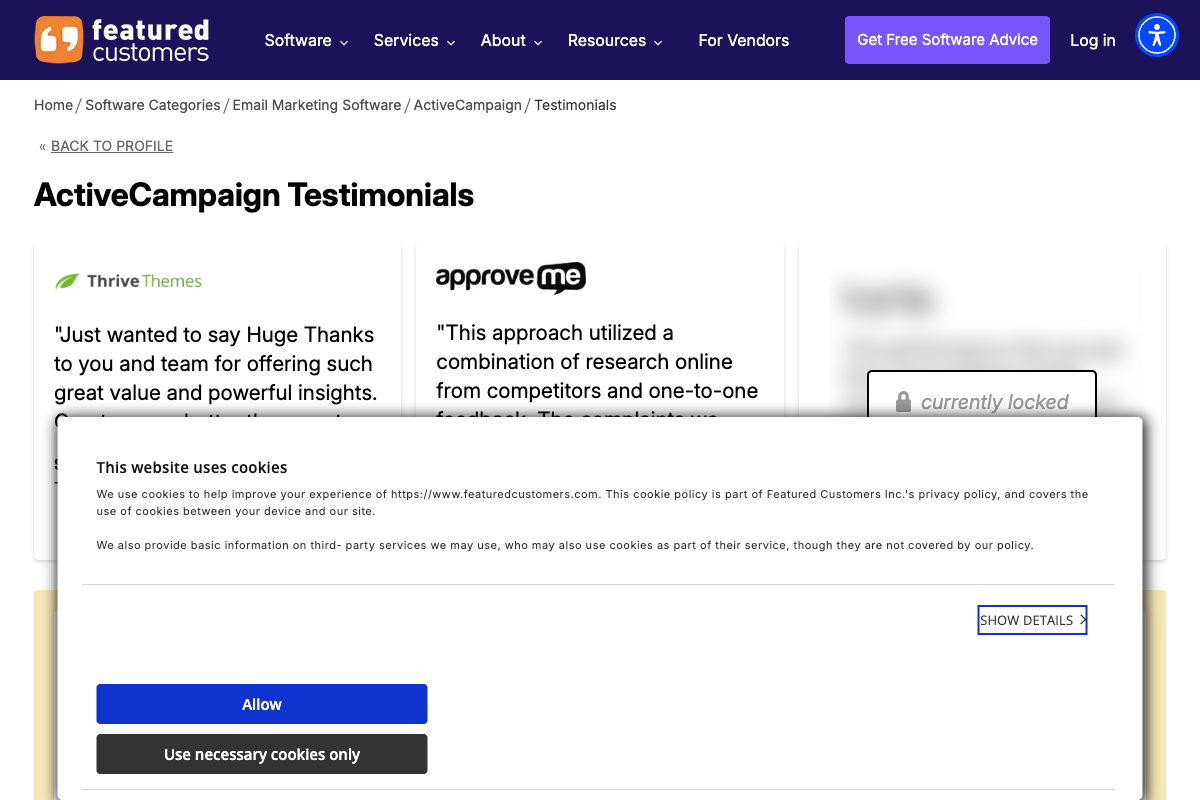Choose Use necessary cookies only

(261, 754)
